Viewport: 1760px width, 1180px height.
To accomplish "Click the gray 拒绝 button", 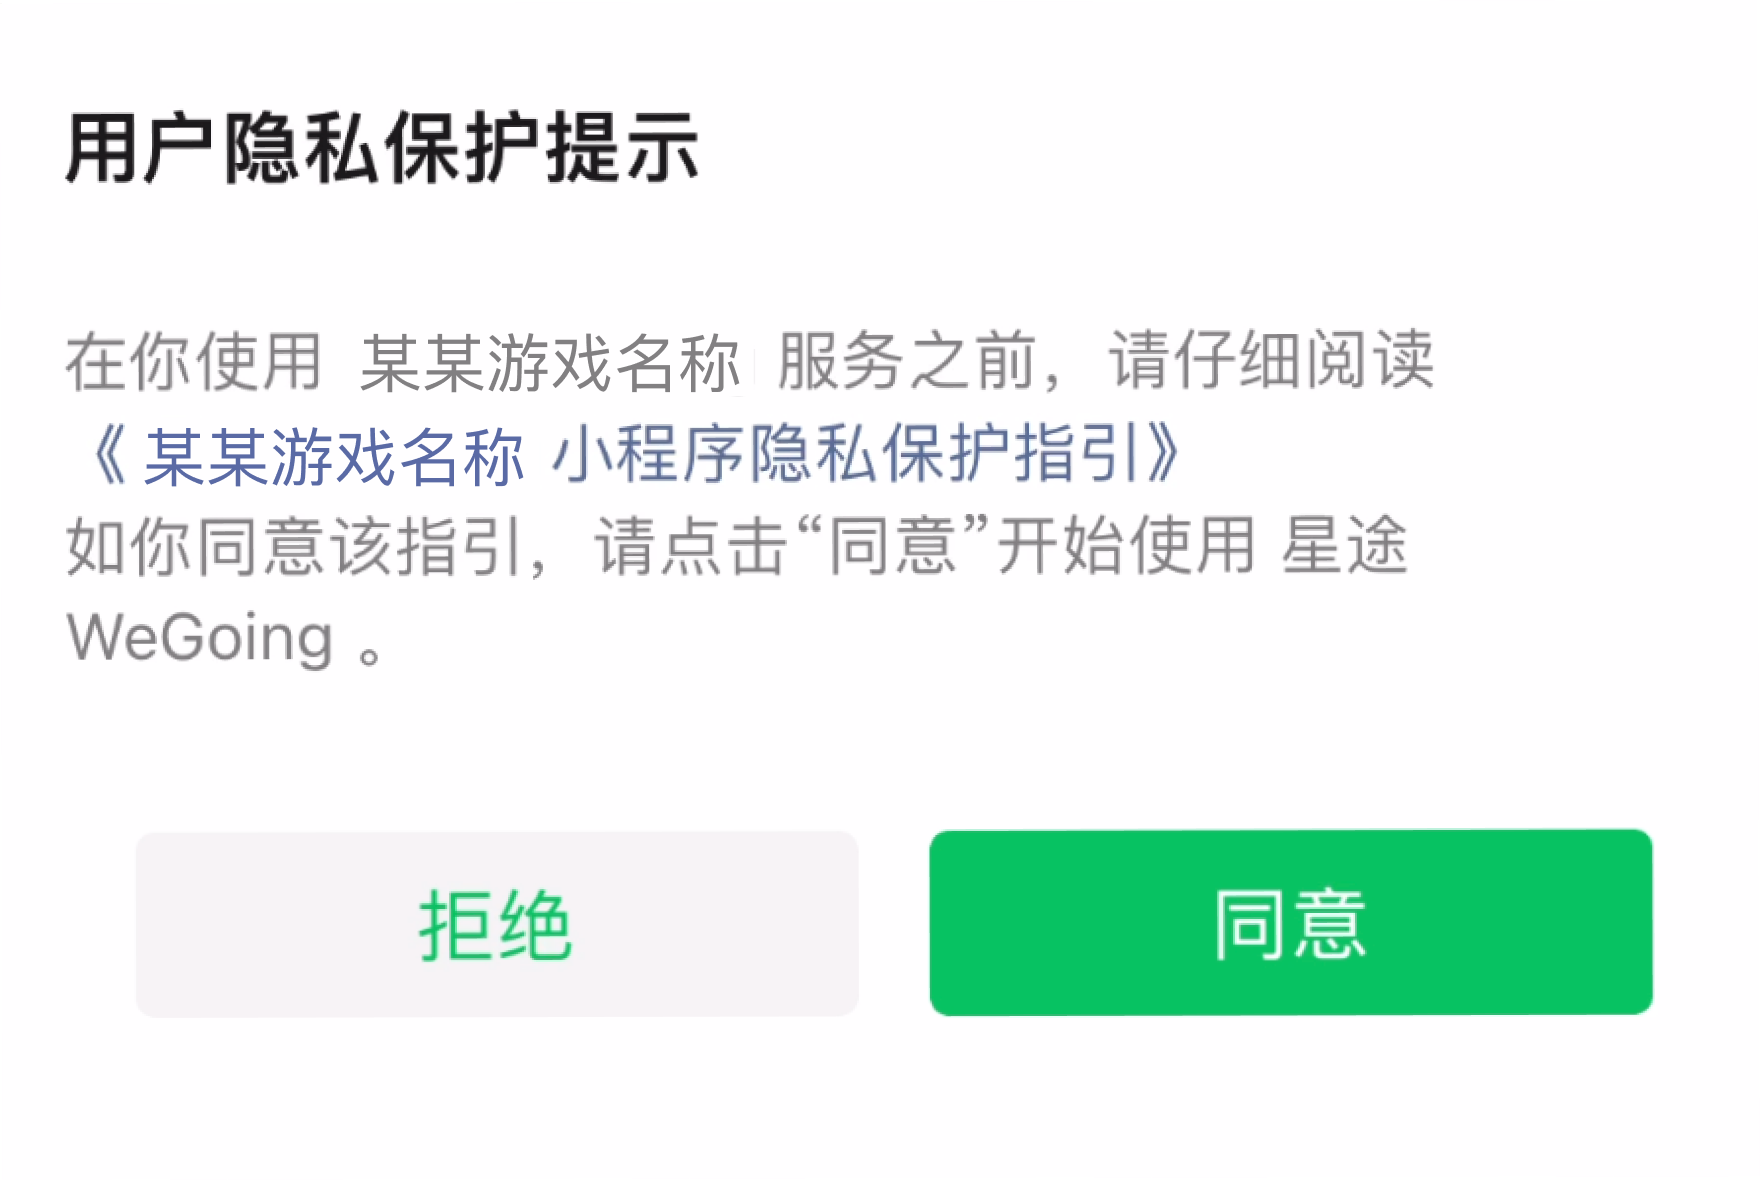I will click(497, 924).
